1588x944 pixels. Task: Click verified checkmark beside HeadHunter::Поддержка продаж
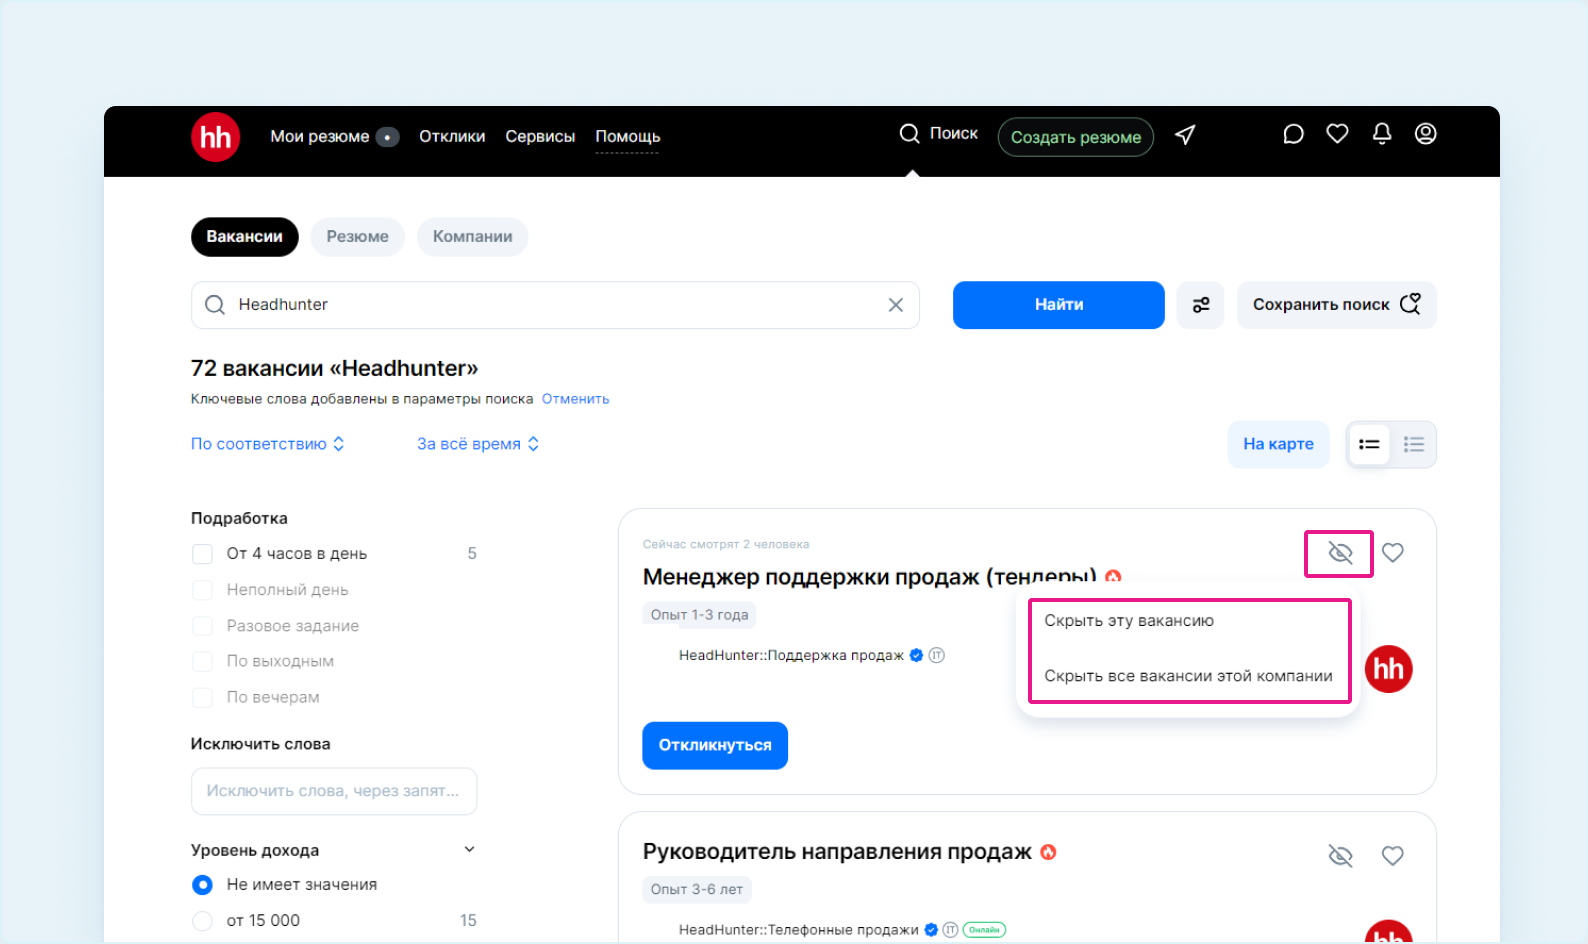(x=916, y=656)
